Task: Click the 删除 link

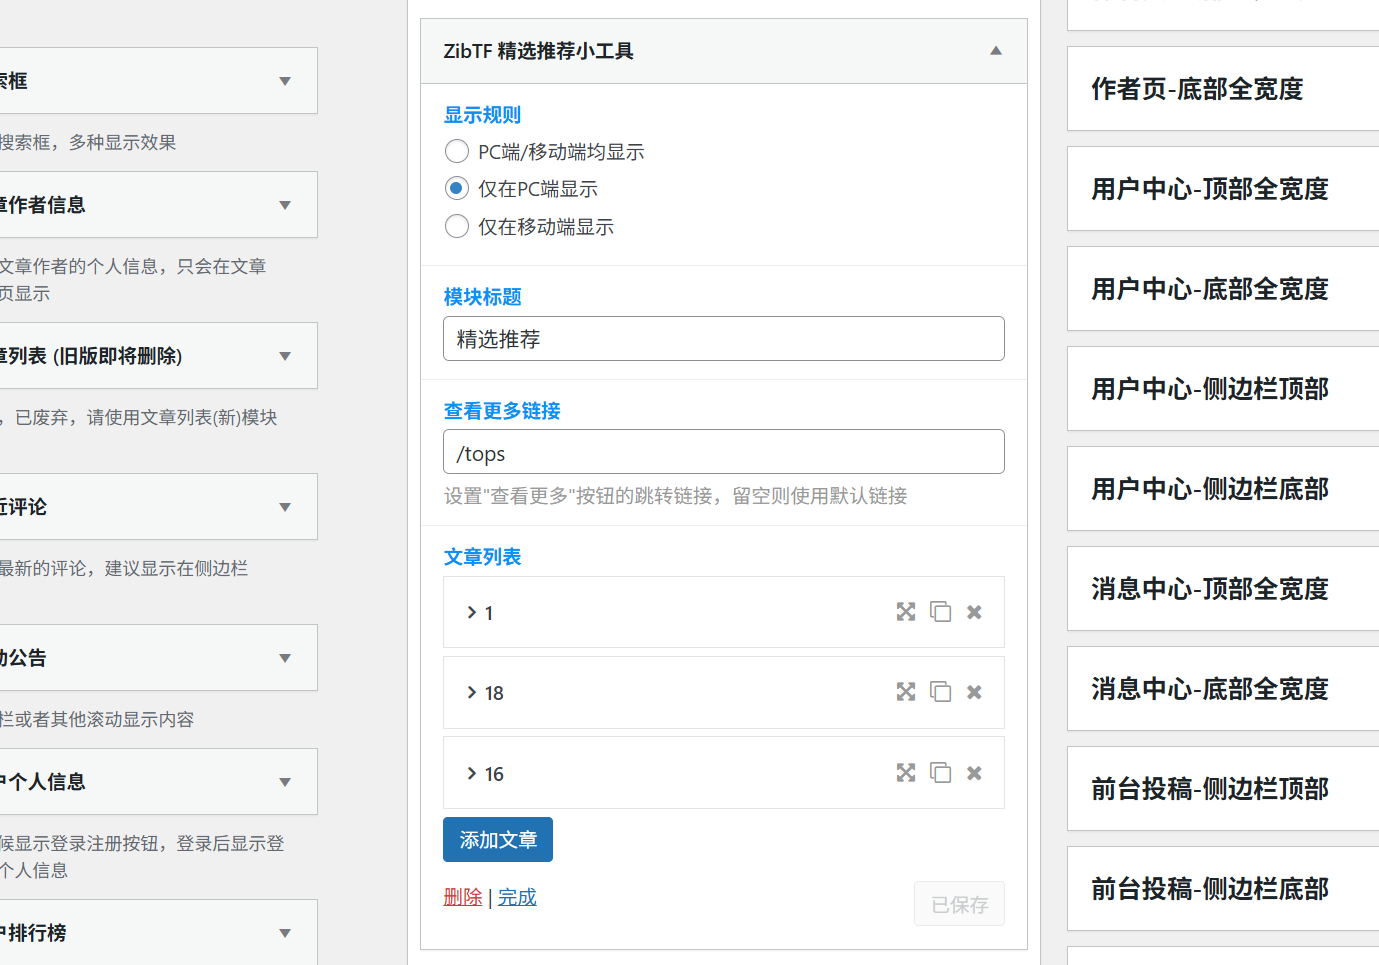Action: coord(462,897)
